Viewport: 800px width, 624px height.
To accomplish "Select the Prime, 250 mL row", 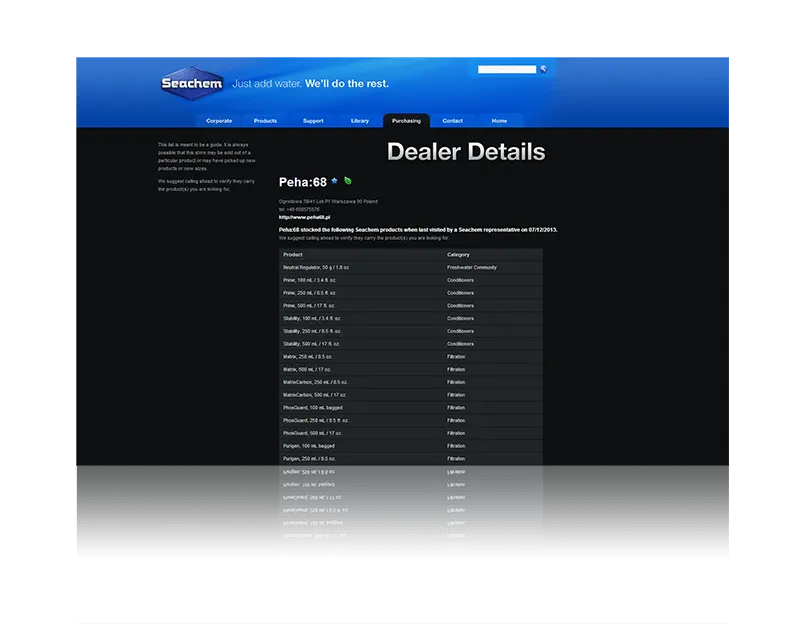I will point(411,293).
